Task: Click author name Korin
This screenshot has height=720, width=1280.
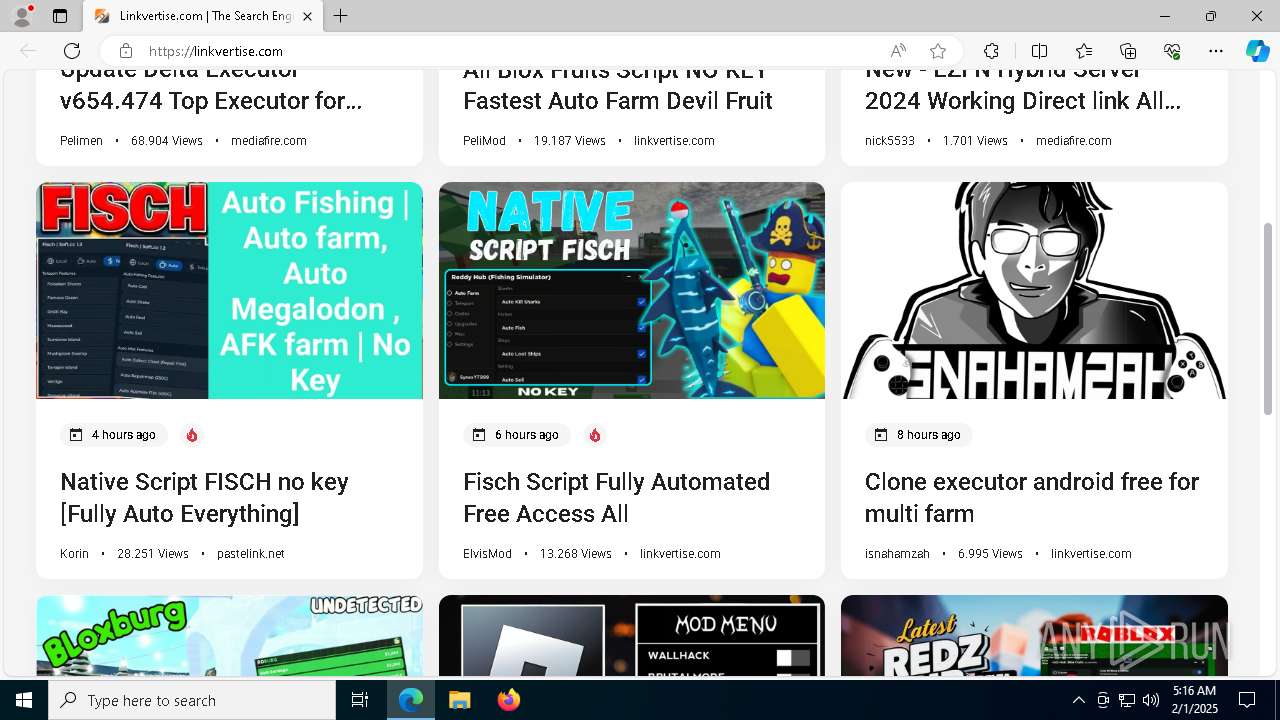Action: (74, 553)
